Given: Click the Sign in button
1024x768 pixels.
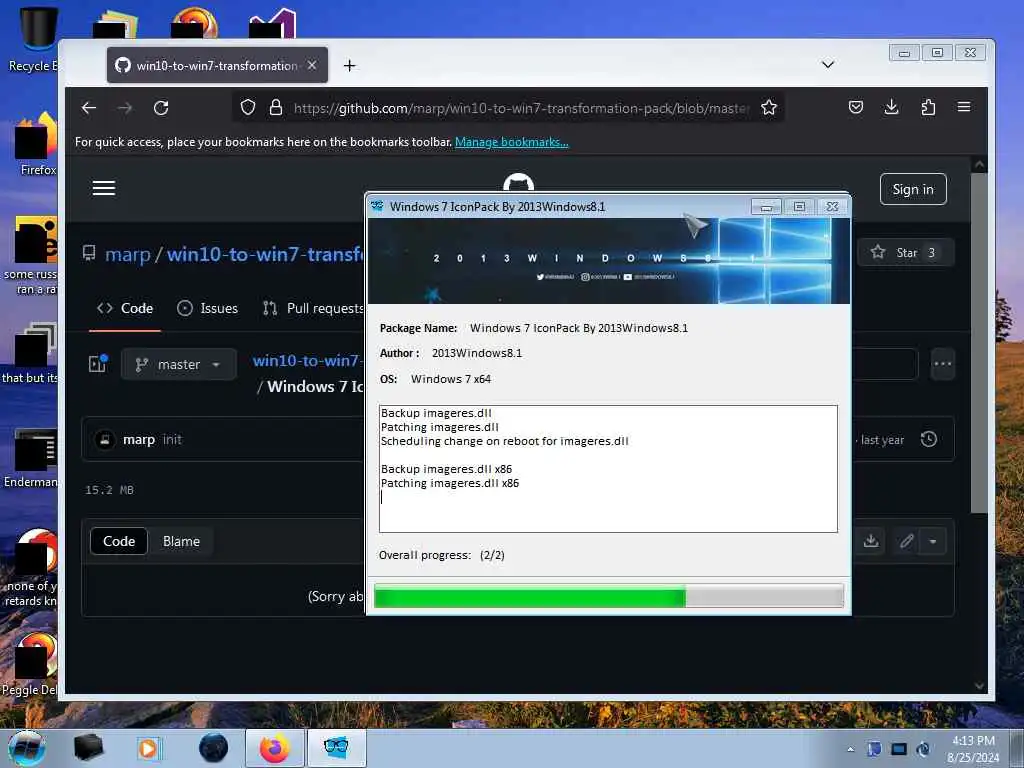Looking at the screenshot, I should click(x=913, y=189).
